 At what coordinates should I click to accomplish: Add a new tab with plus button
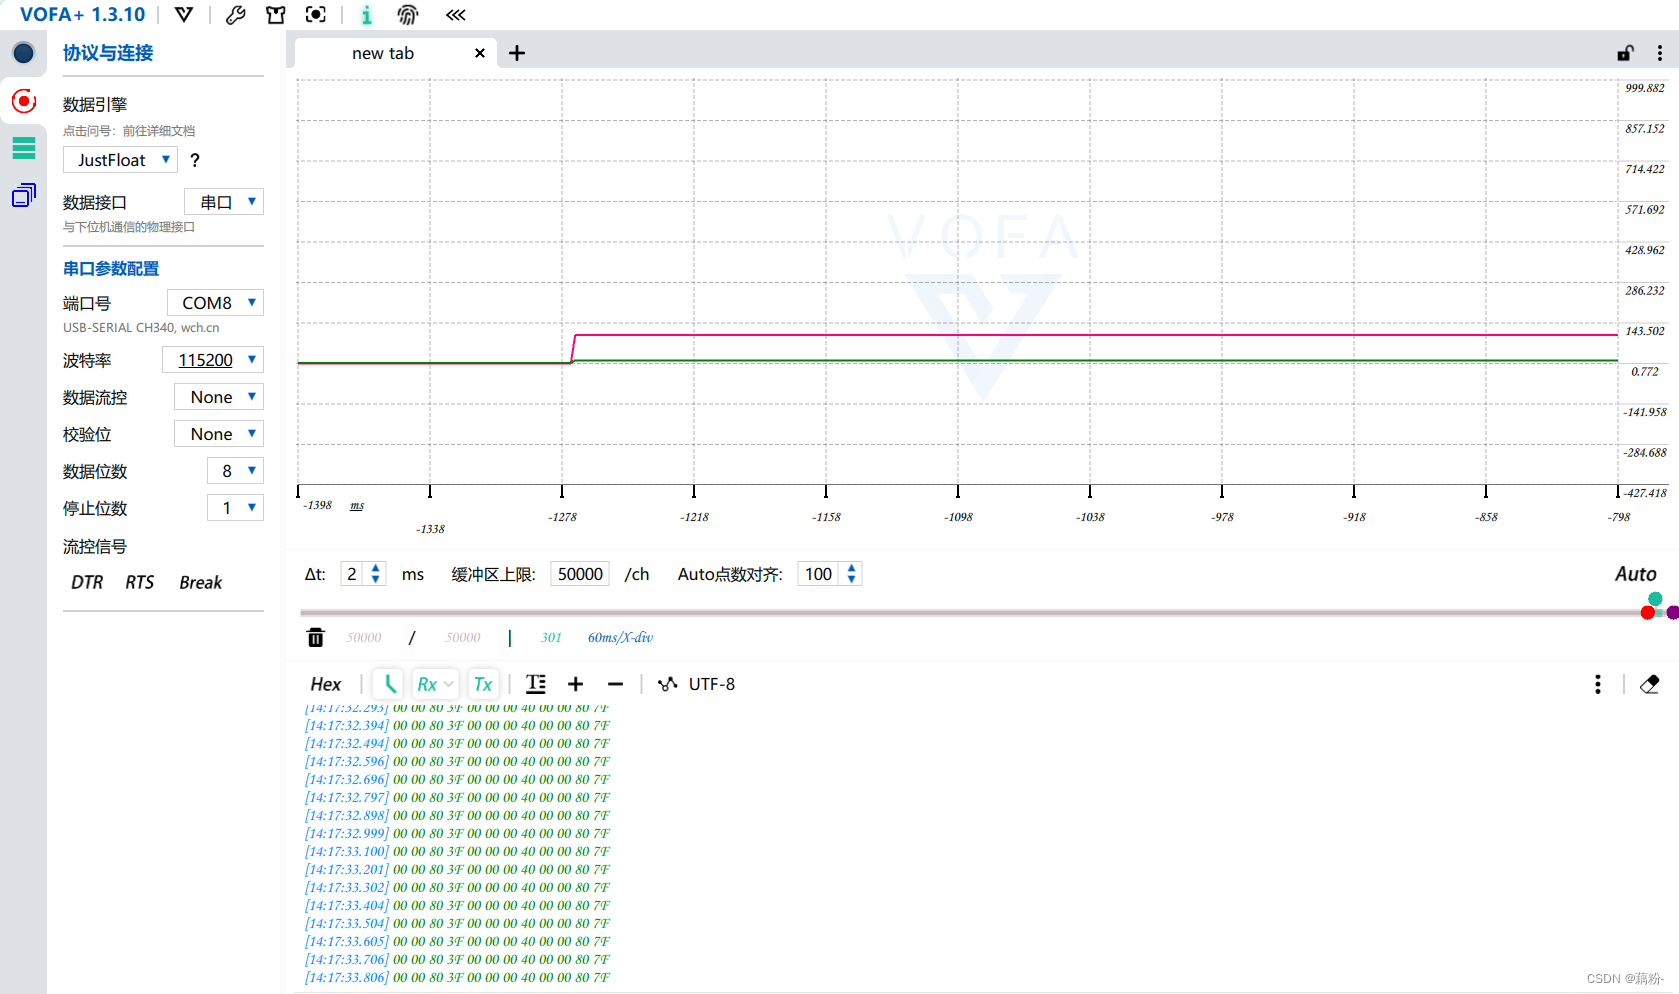coord(517,53)
